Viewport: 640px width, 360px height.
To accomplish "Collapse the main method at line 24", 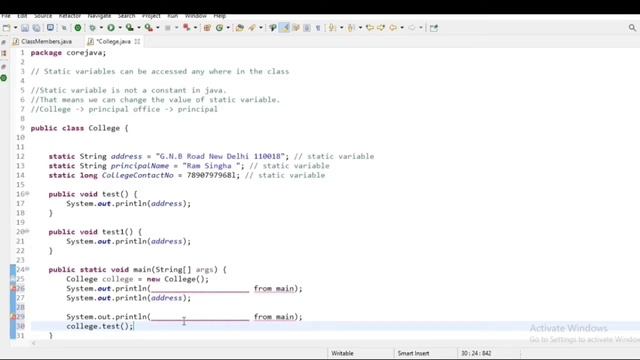I will [28, 269].
